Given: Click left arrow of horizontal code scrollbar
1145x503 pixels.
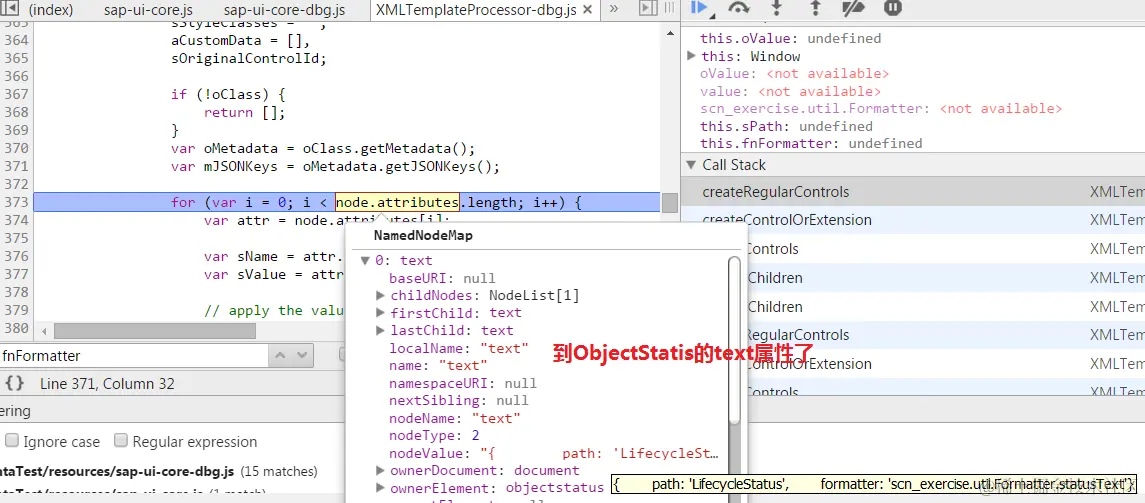Looking at the screenshot, I should [x=45, y=331].
